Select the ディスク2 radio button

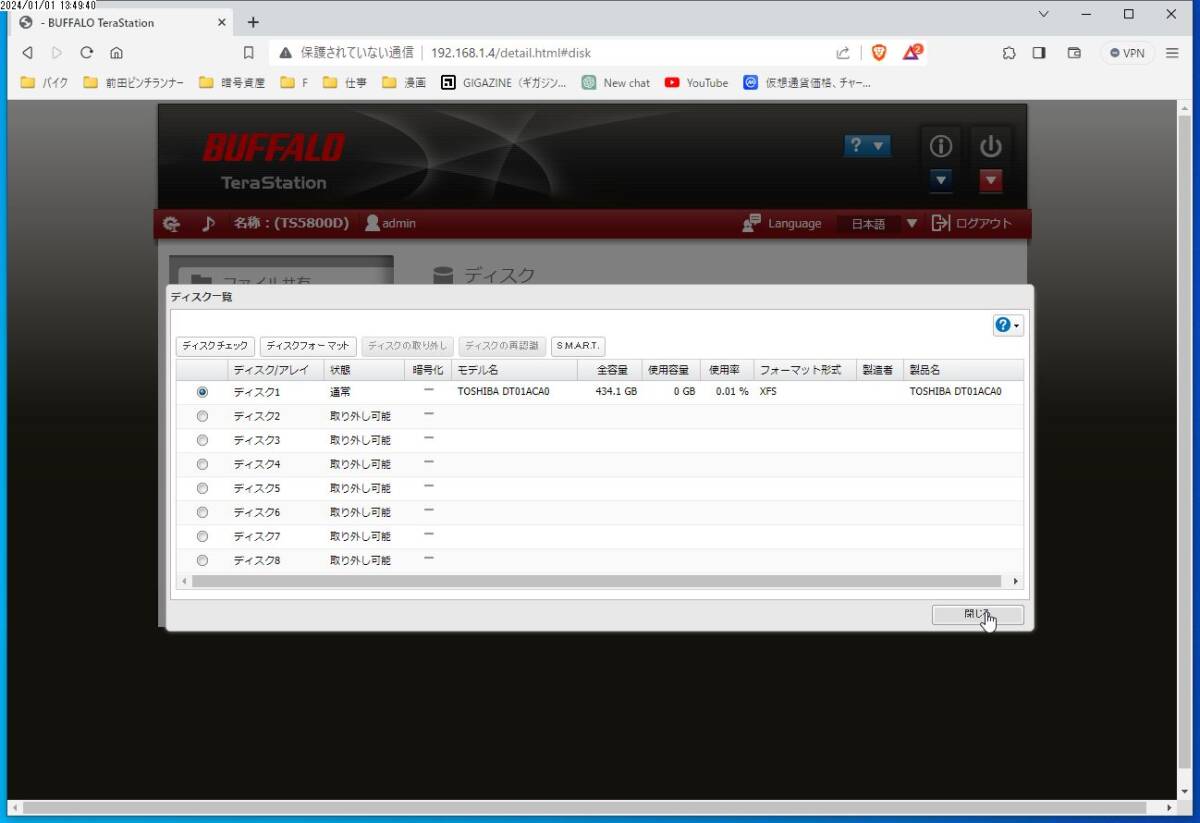pos(203,416)
